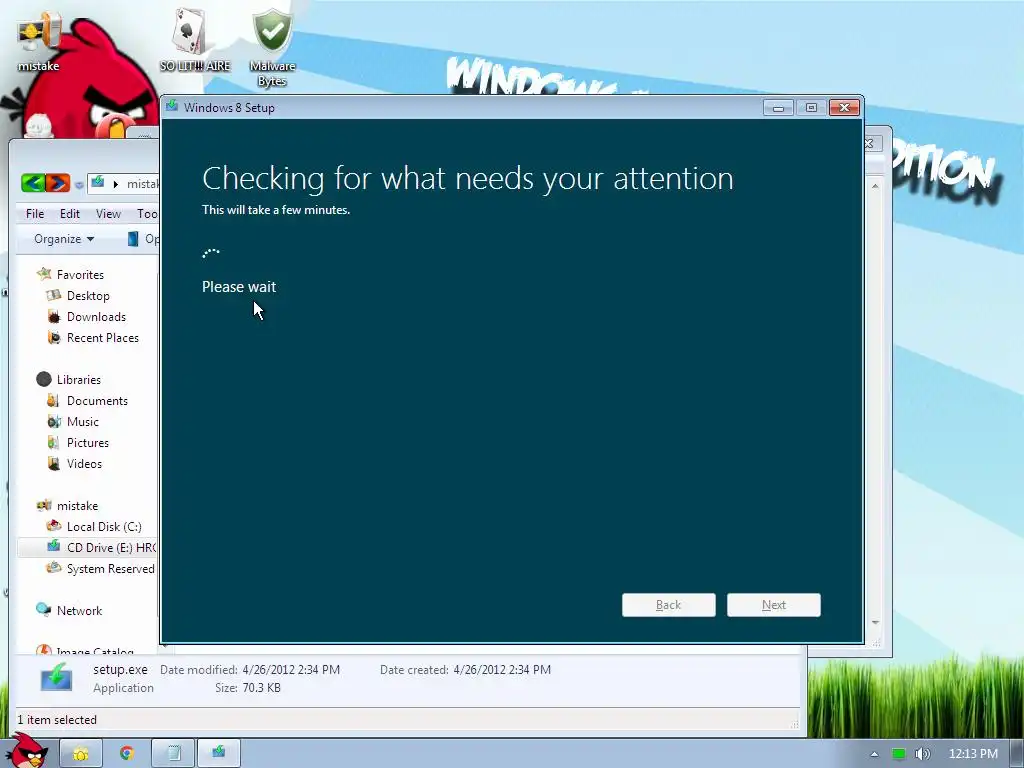Click the orange Forward arrow in Explorer

tap(58, 183)
